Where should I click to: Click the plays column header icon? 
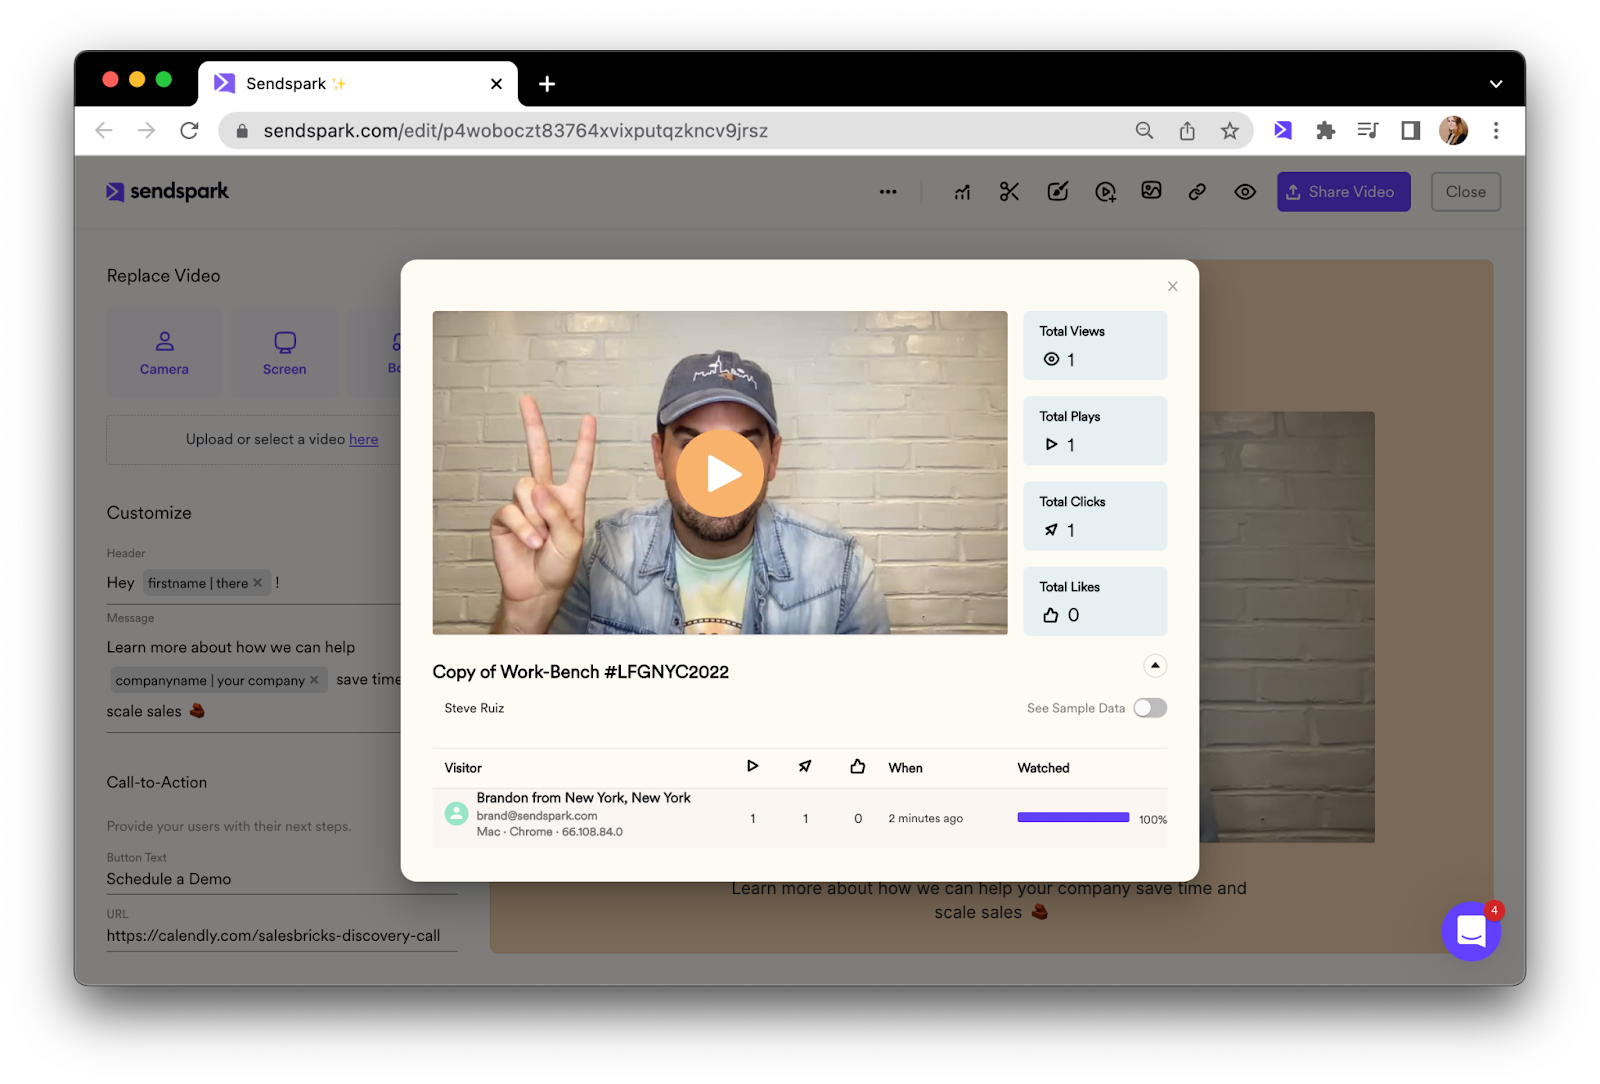point(752,767)
